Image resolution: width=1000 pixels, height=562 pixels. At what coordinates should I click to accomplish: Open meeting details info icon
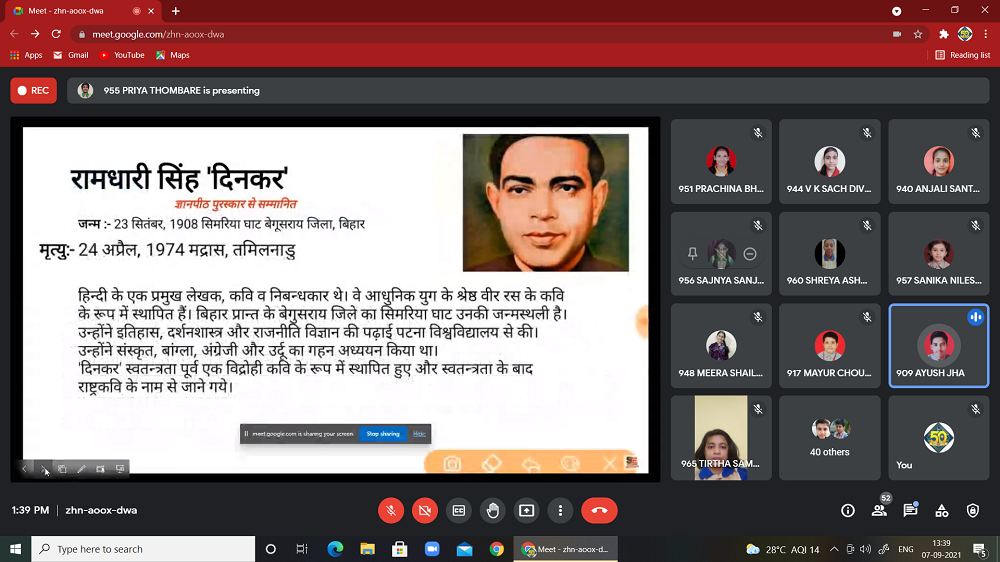point(848,510)
